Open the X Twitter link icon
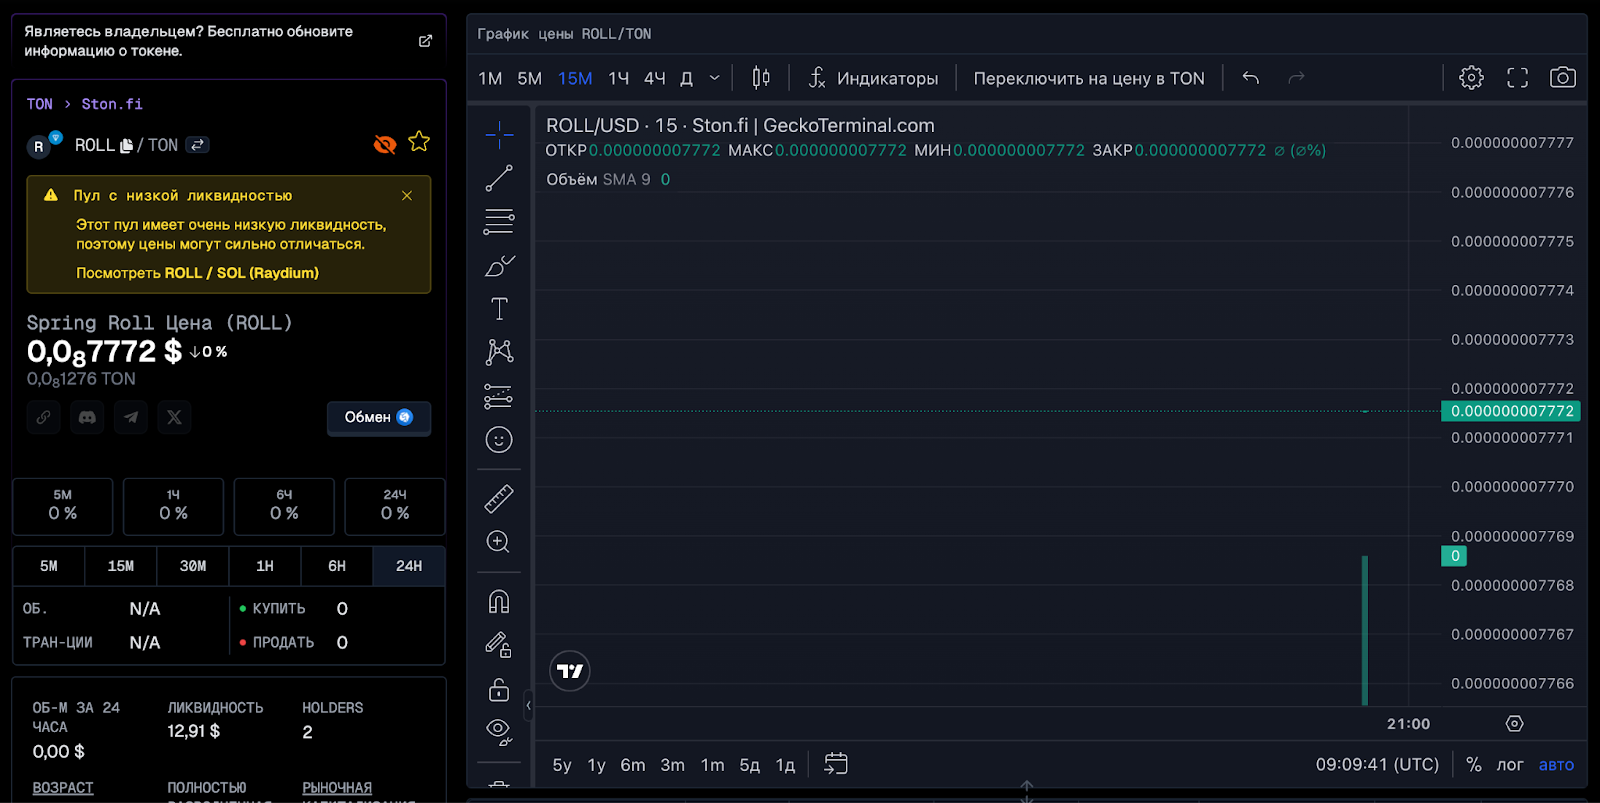1600x803 pixels. click(x=175, y=417)
